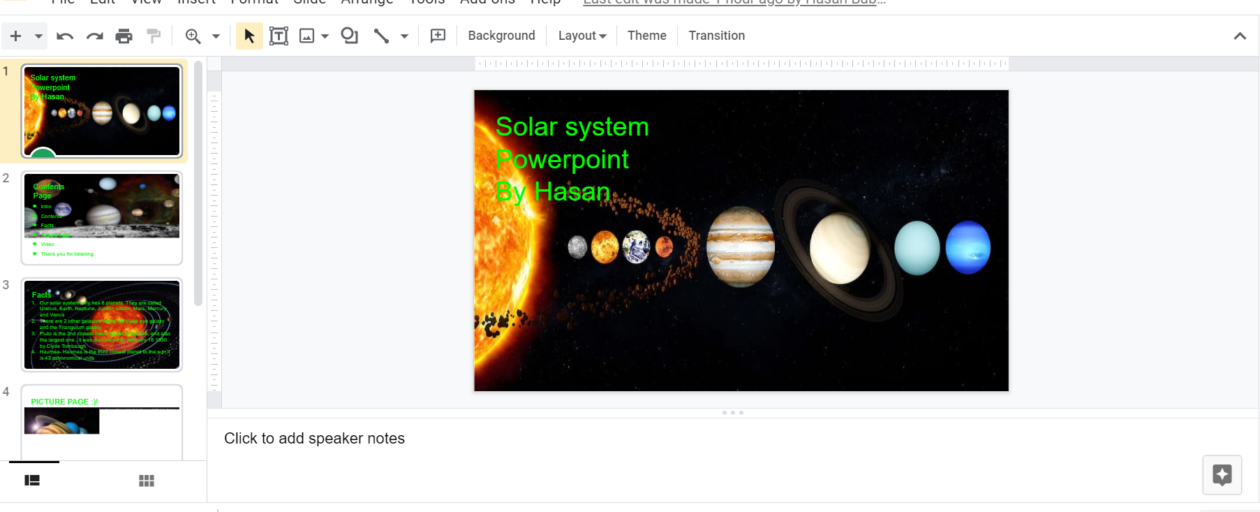Click the zoom magnifier tool
This screenshot has height=512, width=1260.
[x=193, y=36]
